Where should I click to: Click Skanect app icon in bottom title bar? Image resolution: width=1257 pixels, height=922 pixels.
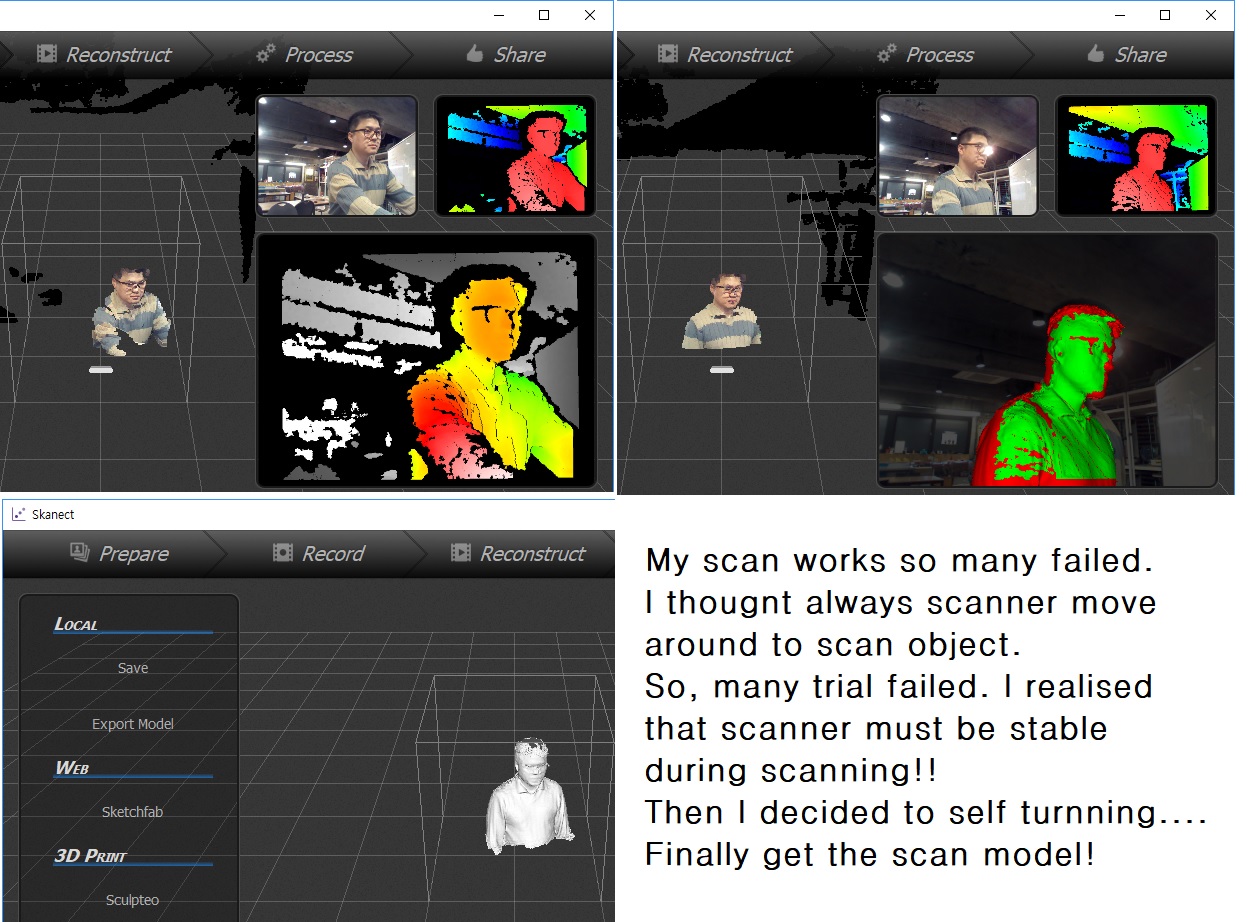click(18, 514)
